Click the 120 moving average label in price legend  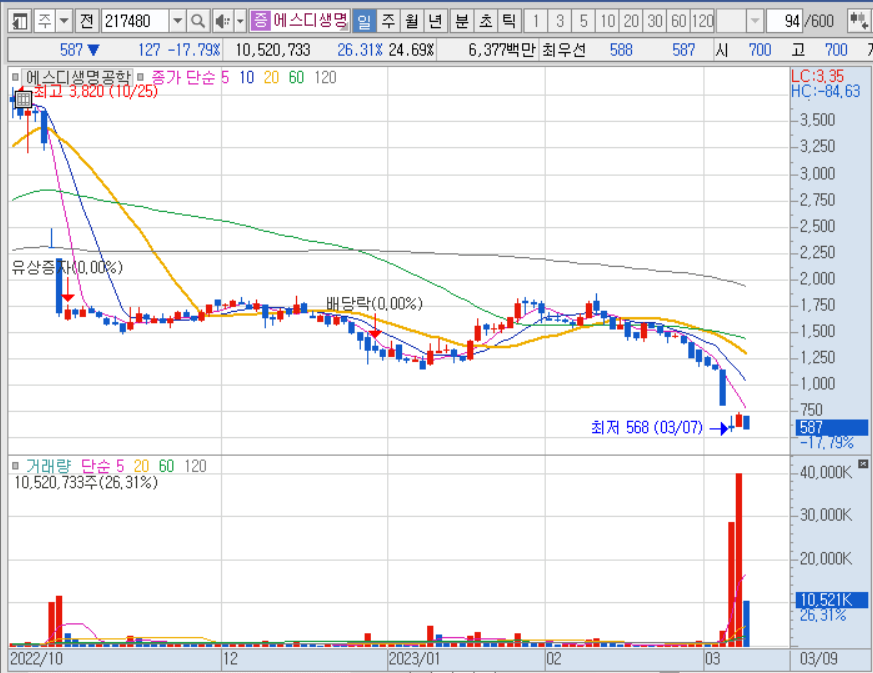point(325,77)
